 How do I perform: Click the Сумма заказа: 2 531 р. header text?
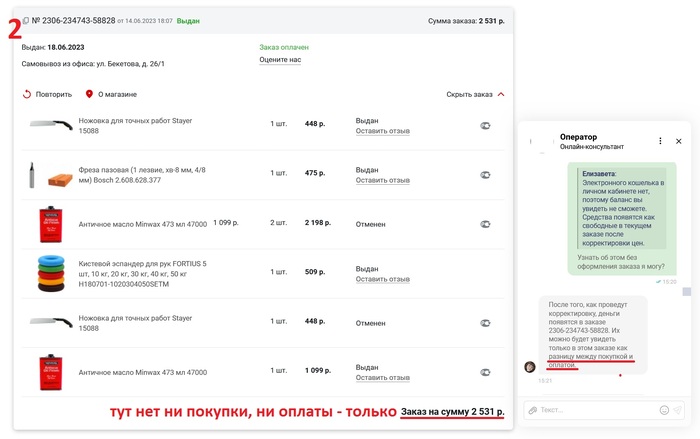coord(466,21)
